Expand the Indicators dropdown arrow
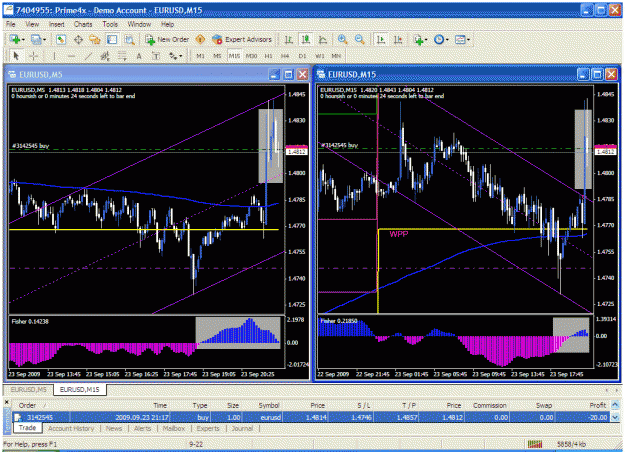 426,40
